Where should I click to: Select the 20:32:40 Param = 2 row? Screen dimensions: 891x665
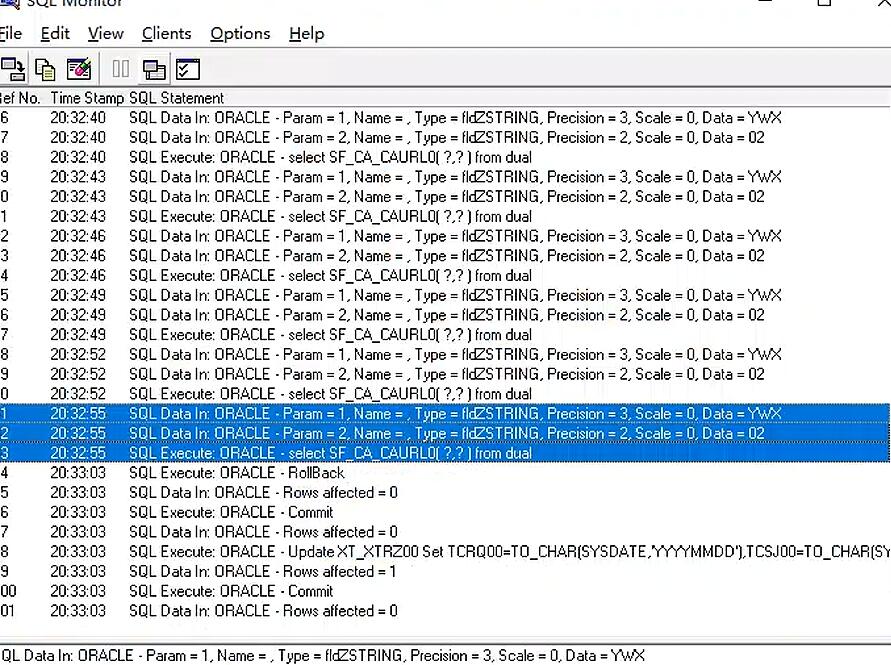[x=445, y=138]
